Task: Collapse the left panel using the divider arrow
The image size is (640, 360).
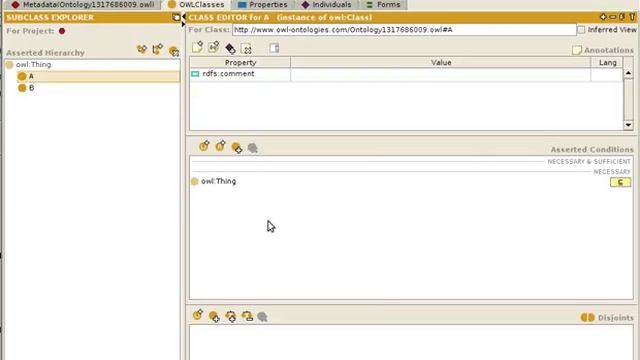Action: (x=183, y=17)
